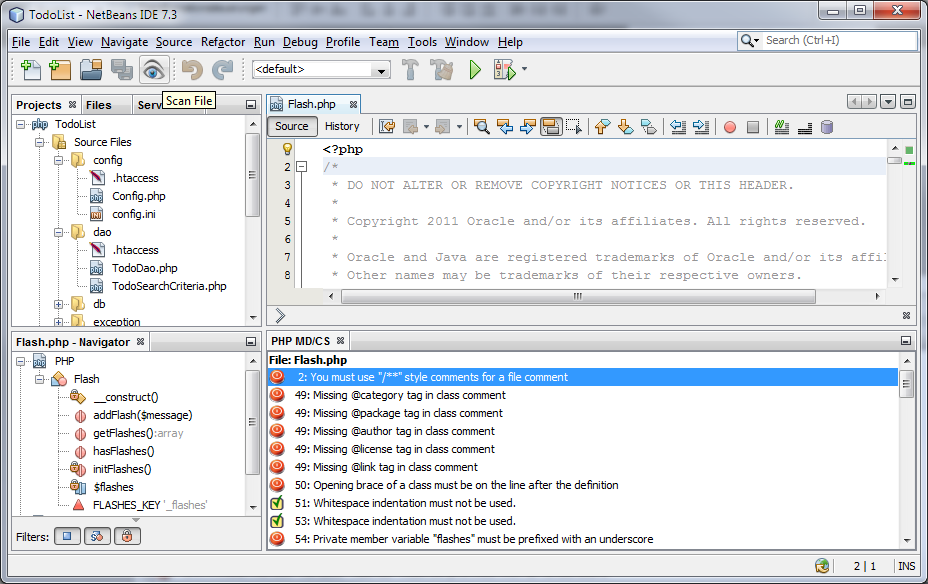Run the project with green play icon

coord(475,70)
